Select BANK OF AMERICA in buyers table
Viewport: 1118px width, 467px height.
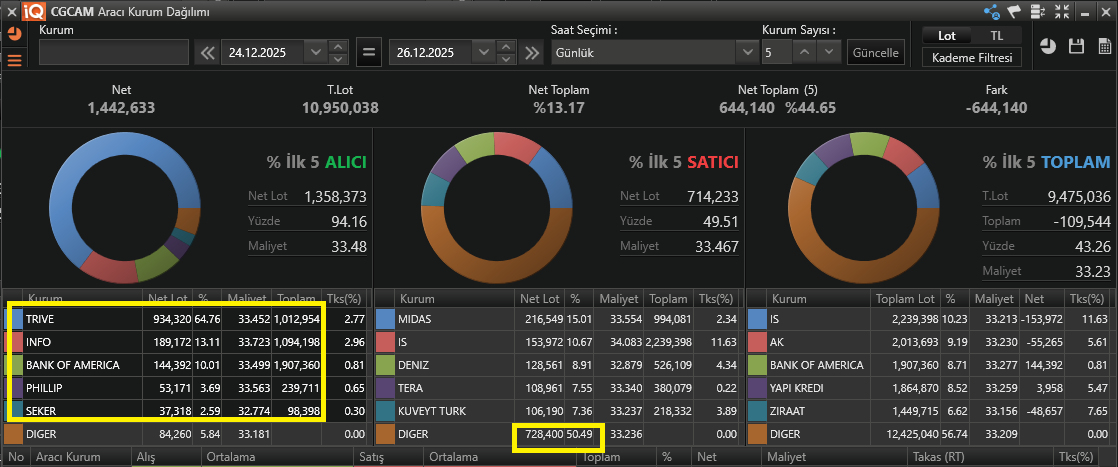coord(184,364)
